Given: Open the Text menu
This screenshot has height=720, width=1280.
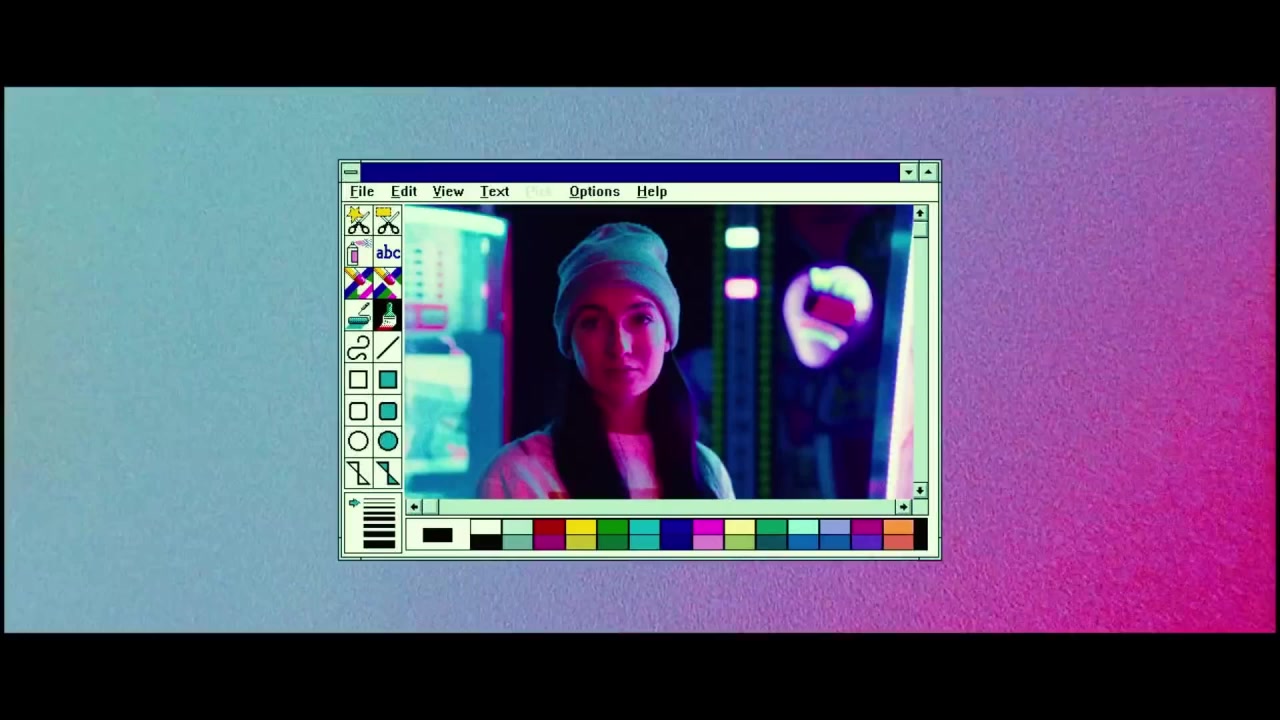Looking at the screenshot, I should tap(494, 191).
